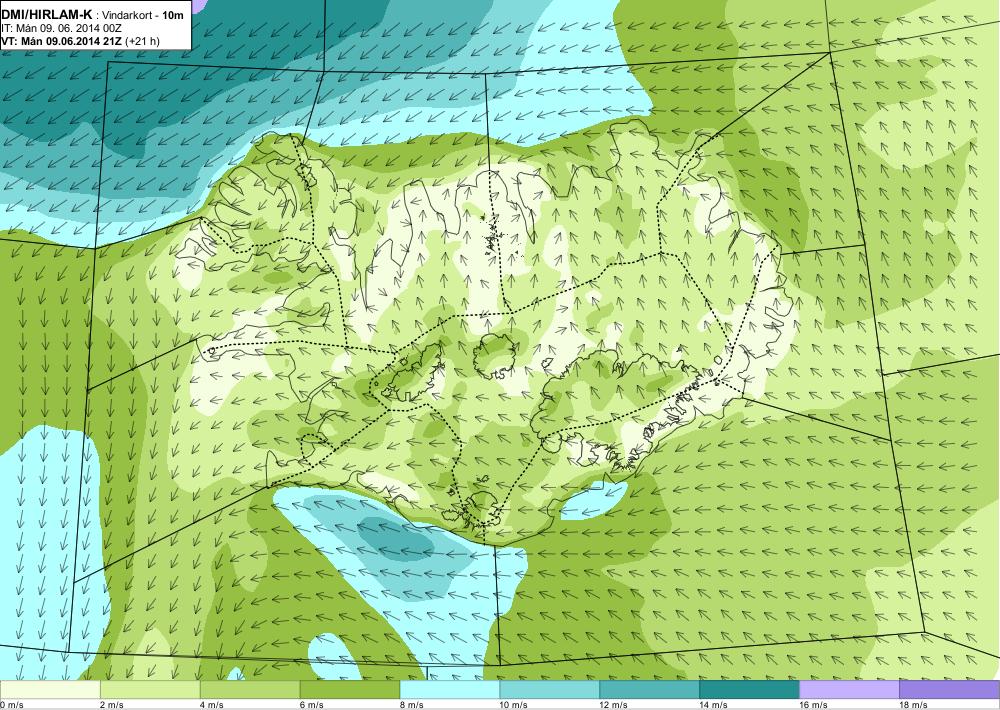Select the "12 m/s" legend label

614,705
